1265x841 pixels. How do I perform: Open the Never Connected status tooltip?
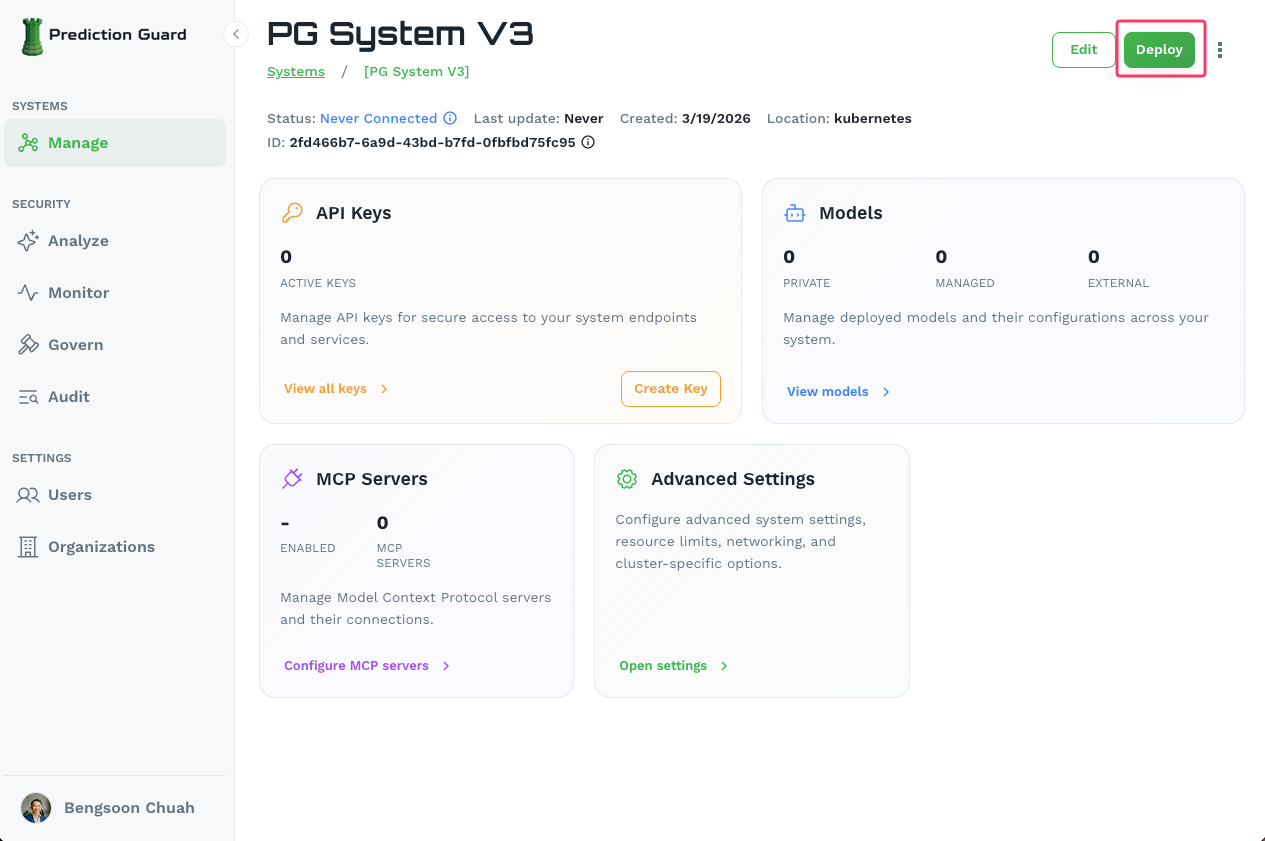[x=452, y=118]
